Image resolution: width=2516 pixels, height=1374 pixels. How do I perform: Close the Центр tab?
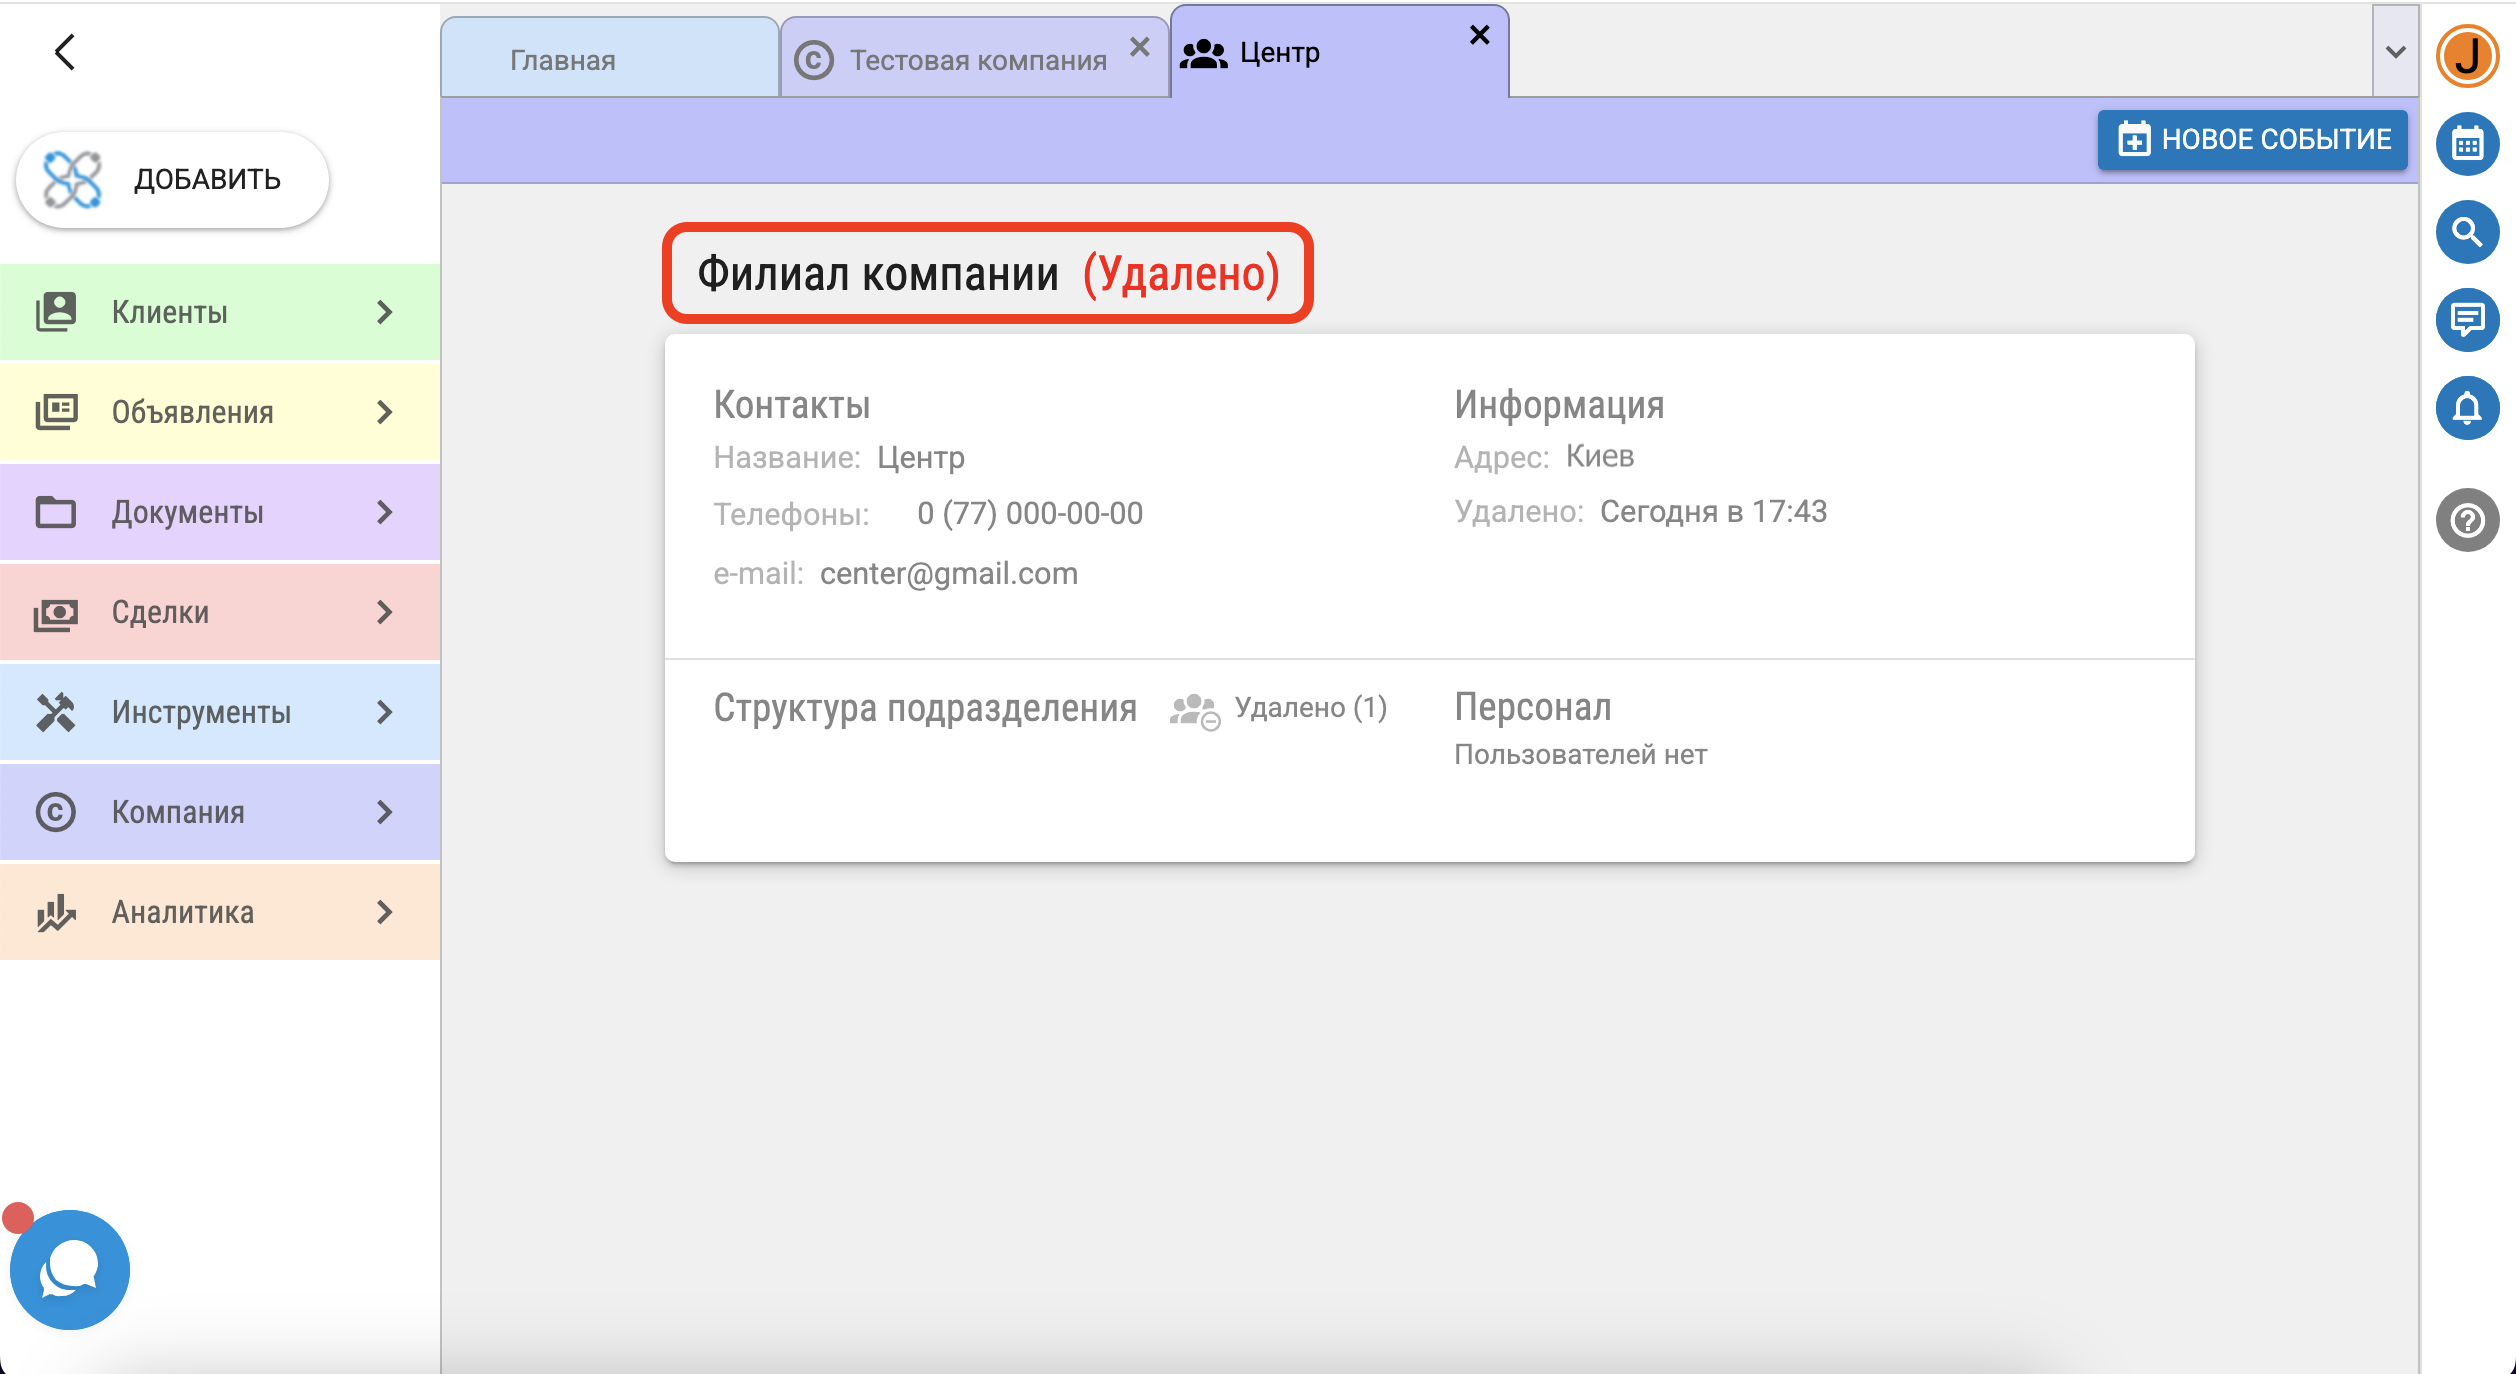coord(1479,35)
